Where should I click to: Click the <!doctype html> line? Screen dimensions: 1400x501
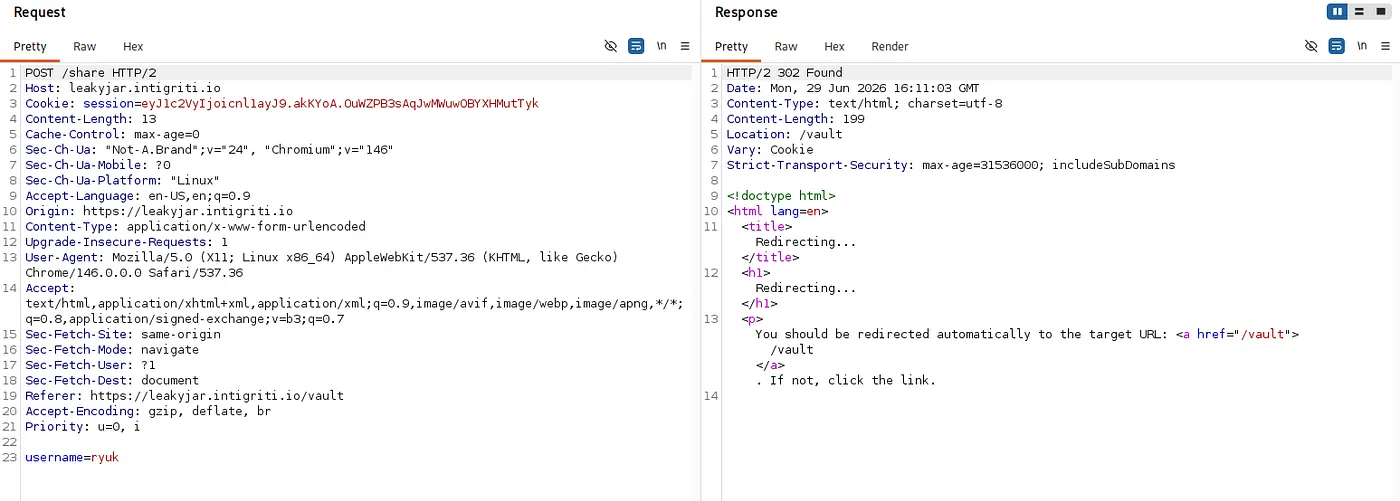point(781,196)
